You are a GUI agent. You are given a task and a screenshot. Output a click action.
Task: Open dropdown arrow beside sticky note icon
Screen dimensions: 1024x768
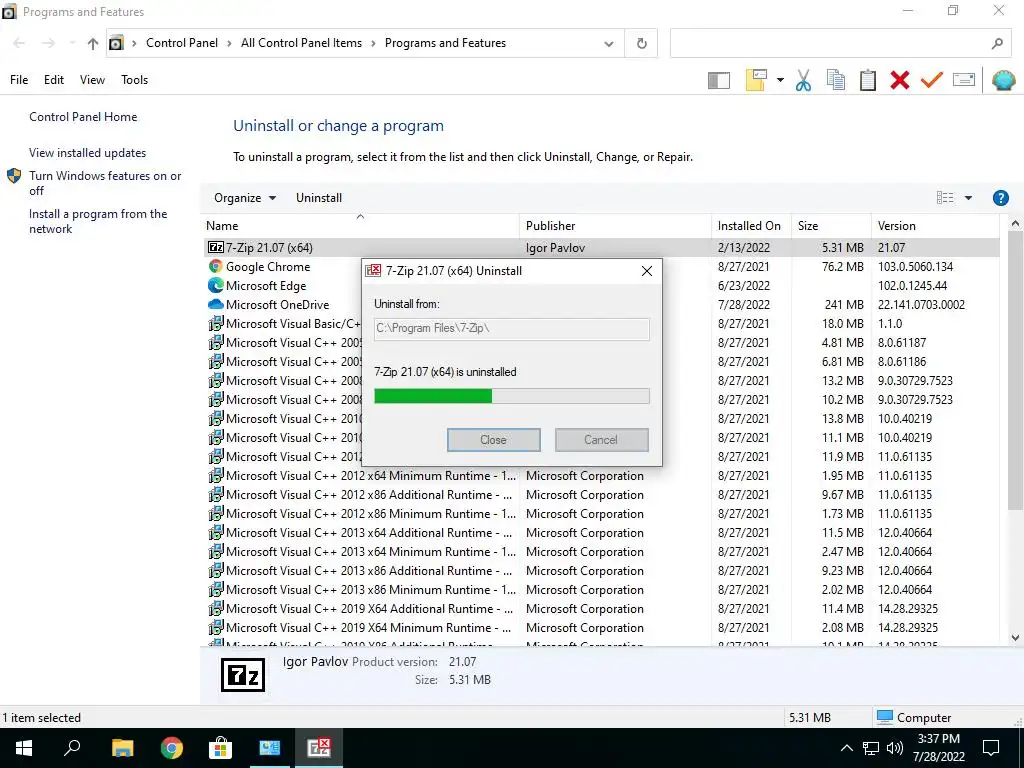click(780, 80)
